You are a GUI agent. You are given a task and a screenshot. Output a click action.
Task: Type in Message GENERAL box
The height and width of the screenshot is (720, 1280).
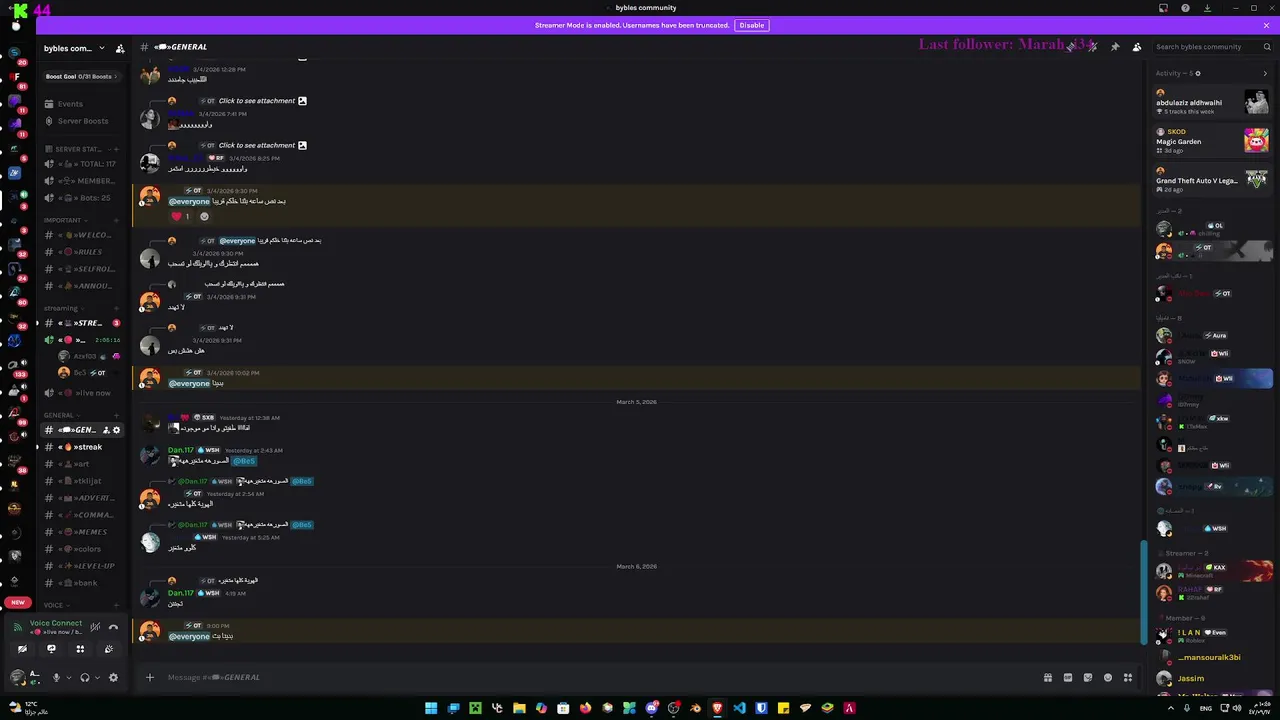click(600, 677)
